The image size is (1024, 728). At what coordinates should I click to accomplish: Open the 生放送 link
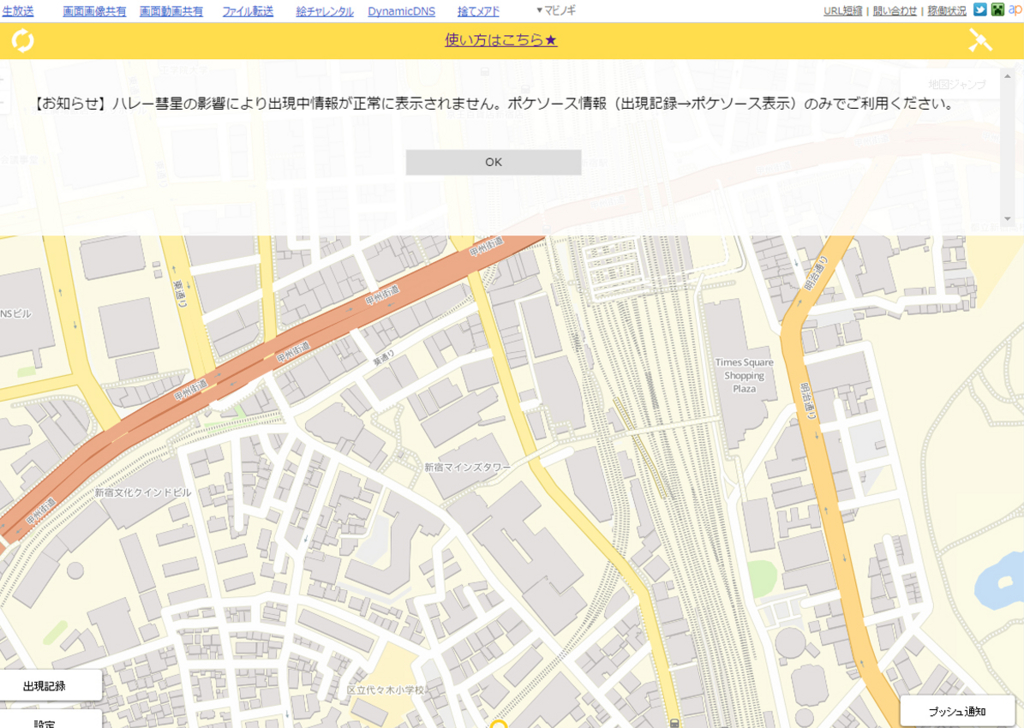pos(18,11)
